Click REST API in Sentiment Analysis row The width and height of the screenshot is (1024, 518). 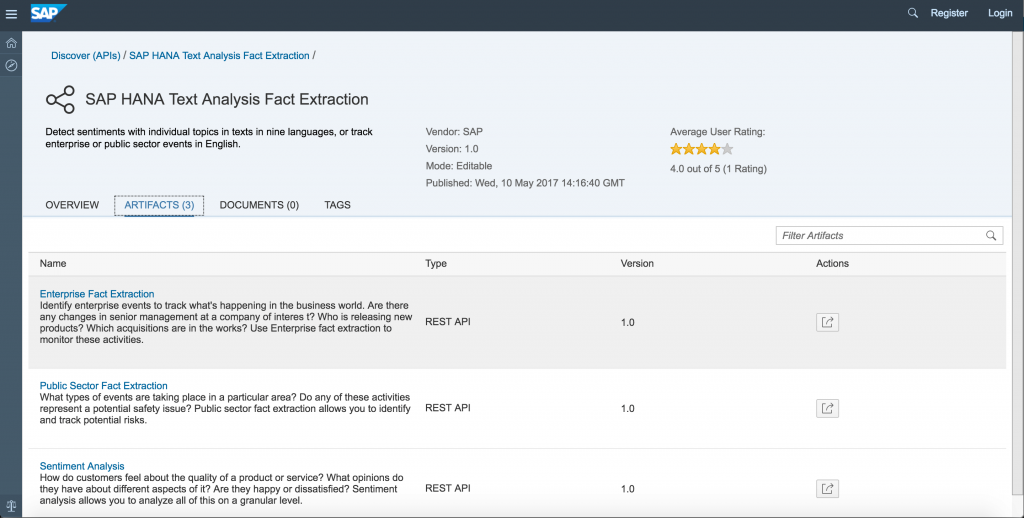(x=448, y=488)
